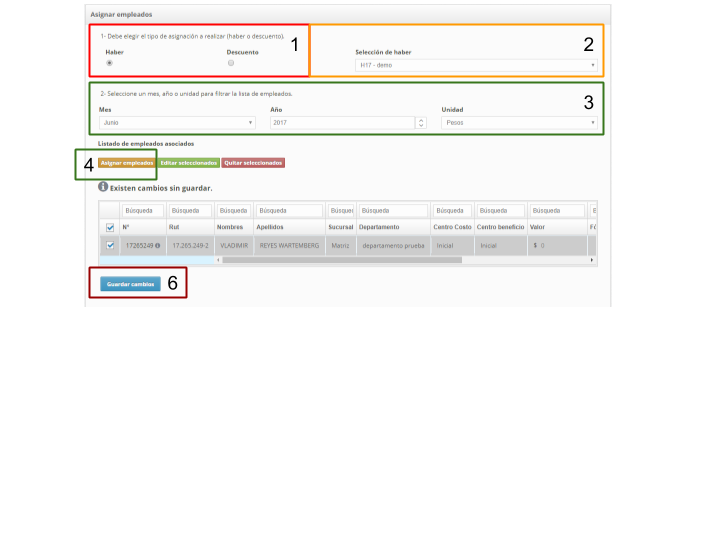Click the table's horizontal scrollbar thumb

342,260
